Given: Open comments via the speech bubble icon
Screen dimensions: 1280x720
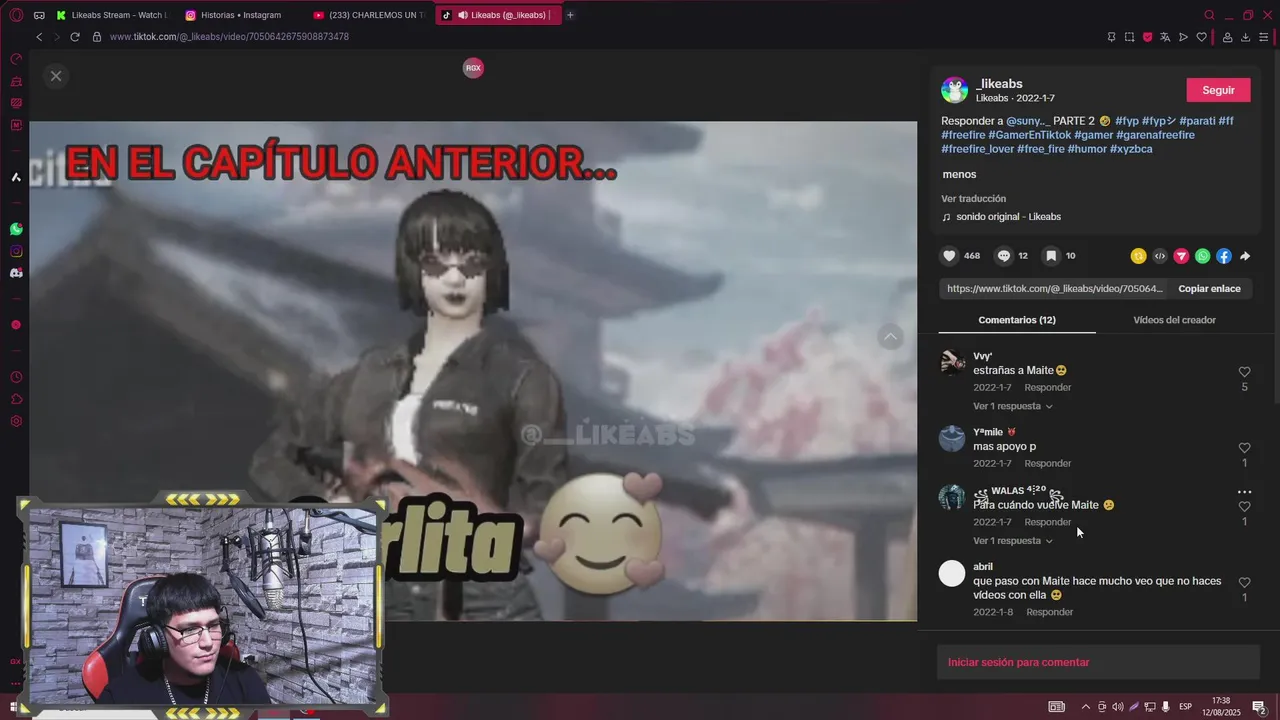Looking at the screenshot, I should (1004, 256).
